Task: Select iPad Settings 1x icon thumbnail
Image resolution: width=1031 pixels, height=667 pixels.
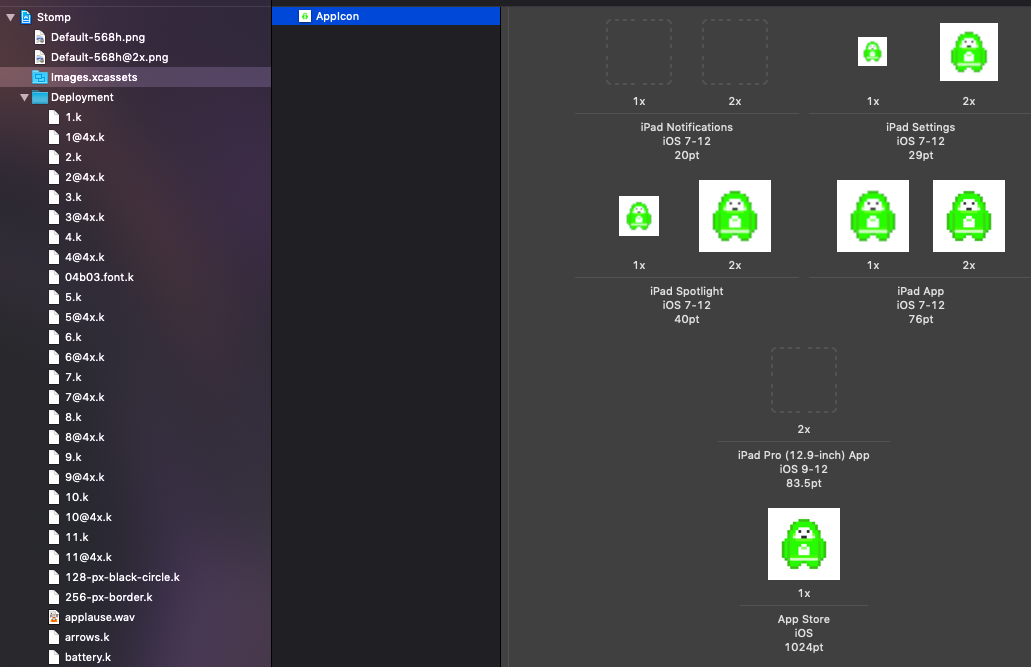Action: [873, 51]
